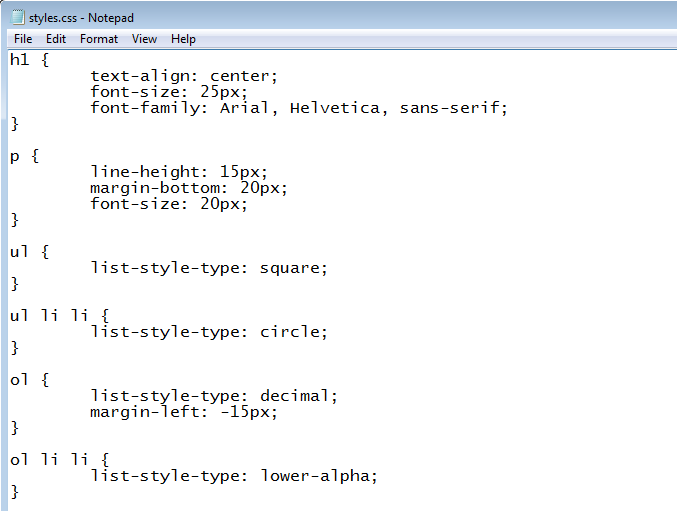Screen dimensions: 677x511
Task: Click on list-style-type: decimal line
Action: (214, 396)
